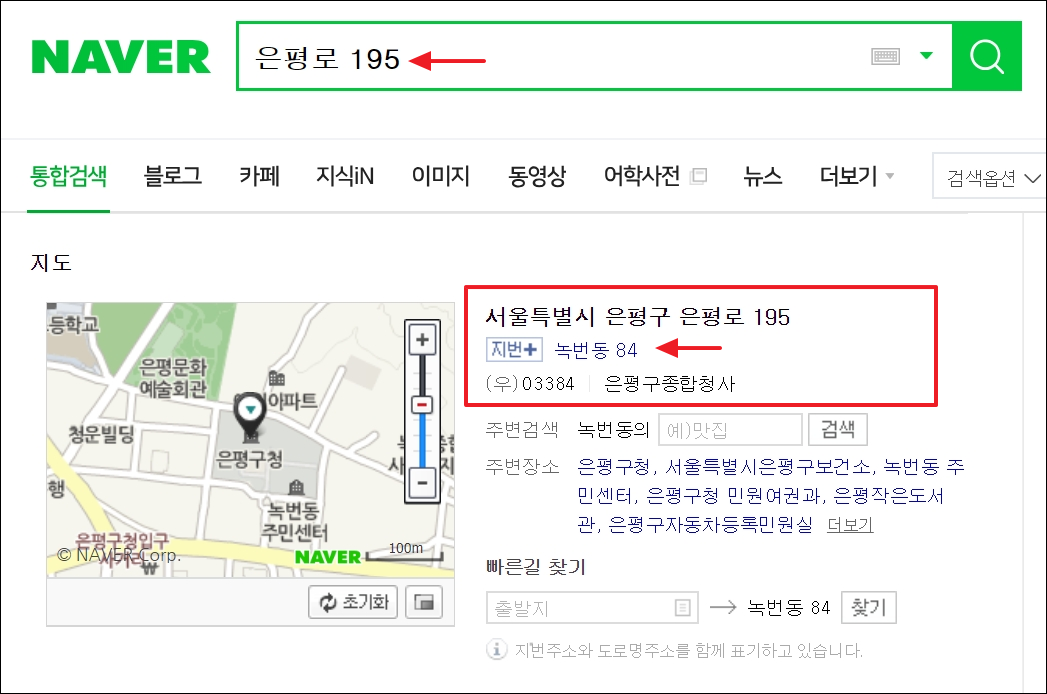Viewport: 1047px width, 694px height.
Task: Click the postal code 03384 text
Action: point(548,384)
